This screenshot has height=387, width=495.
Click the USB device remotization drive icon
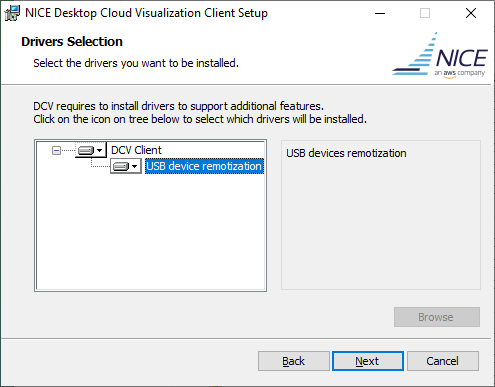(121, 166)
